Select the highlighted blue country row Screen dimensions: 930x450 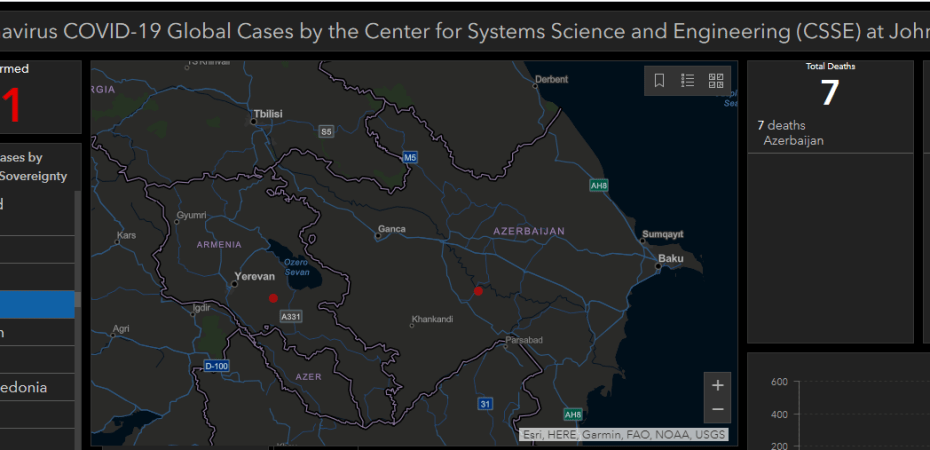(x=37, y=304)
